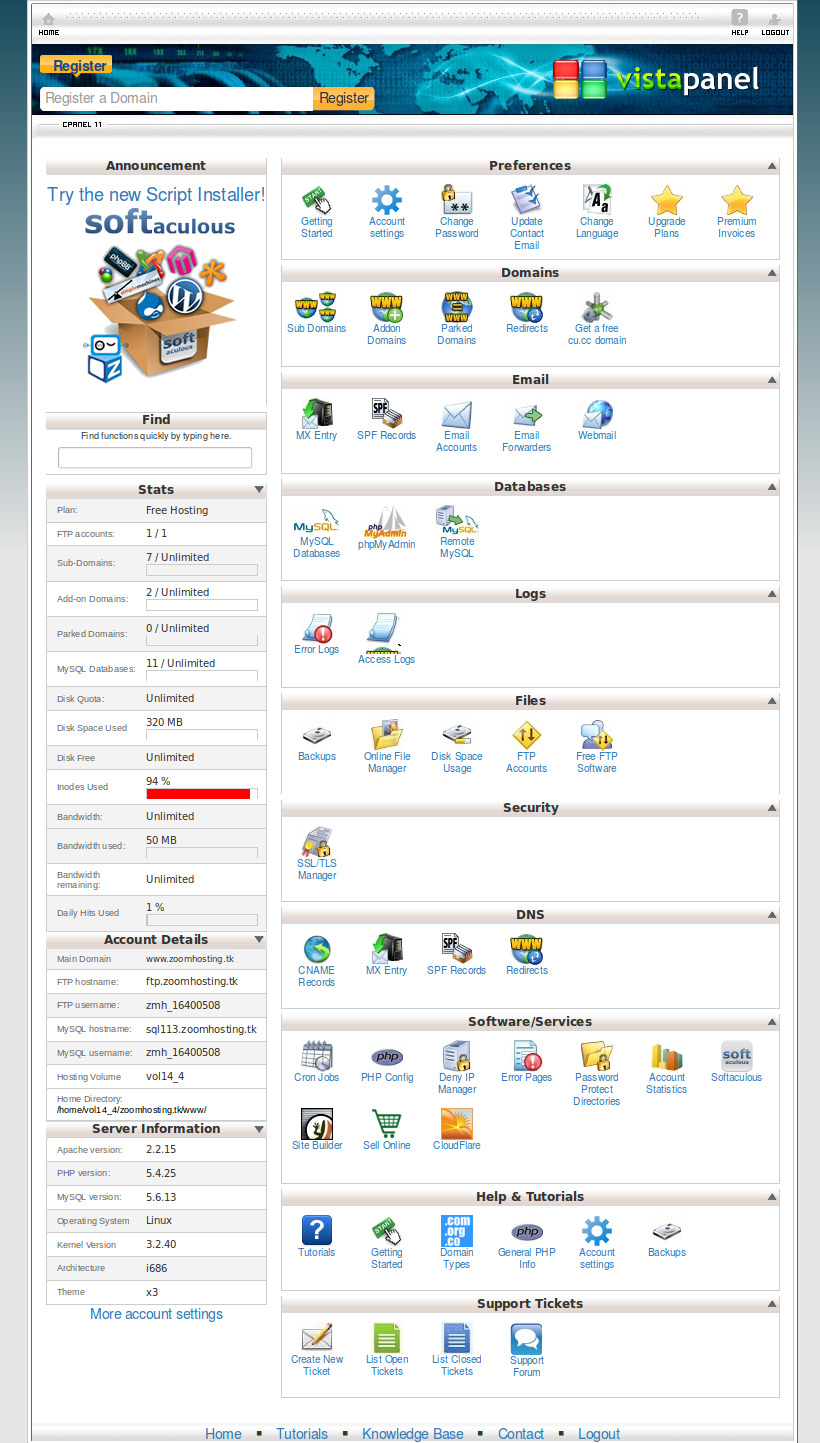This screenshot has height=1443, width=820.
Task: Open Cron Jobs
Action: [x=317, y=1062]
